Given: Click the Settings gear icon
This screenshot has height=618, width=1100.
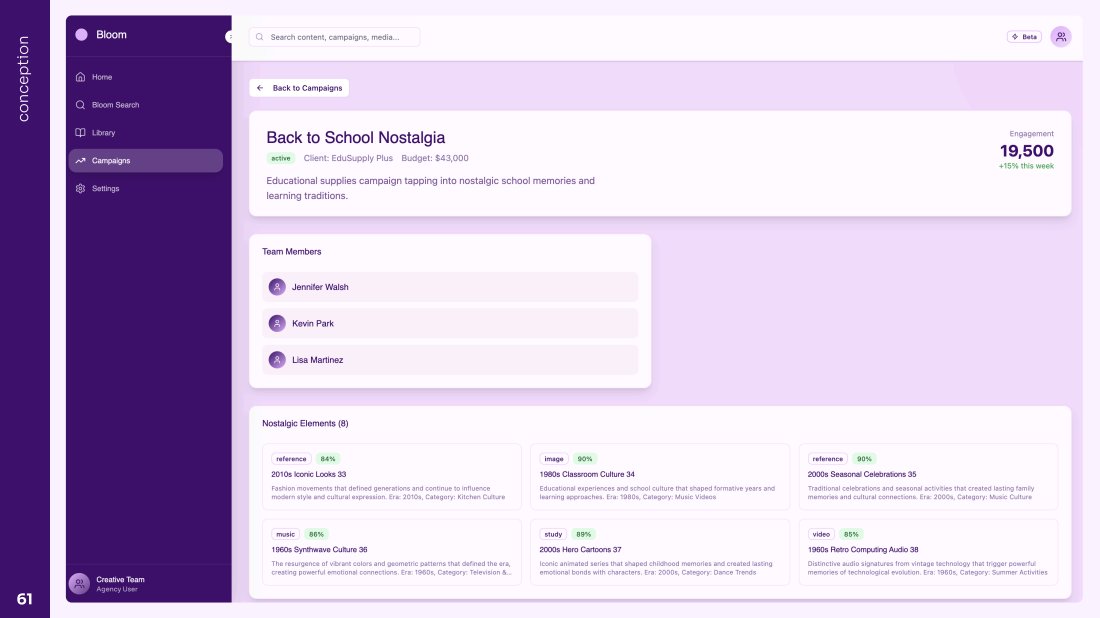Looking at the screenshot, I should (x=80, y=189).
